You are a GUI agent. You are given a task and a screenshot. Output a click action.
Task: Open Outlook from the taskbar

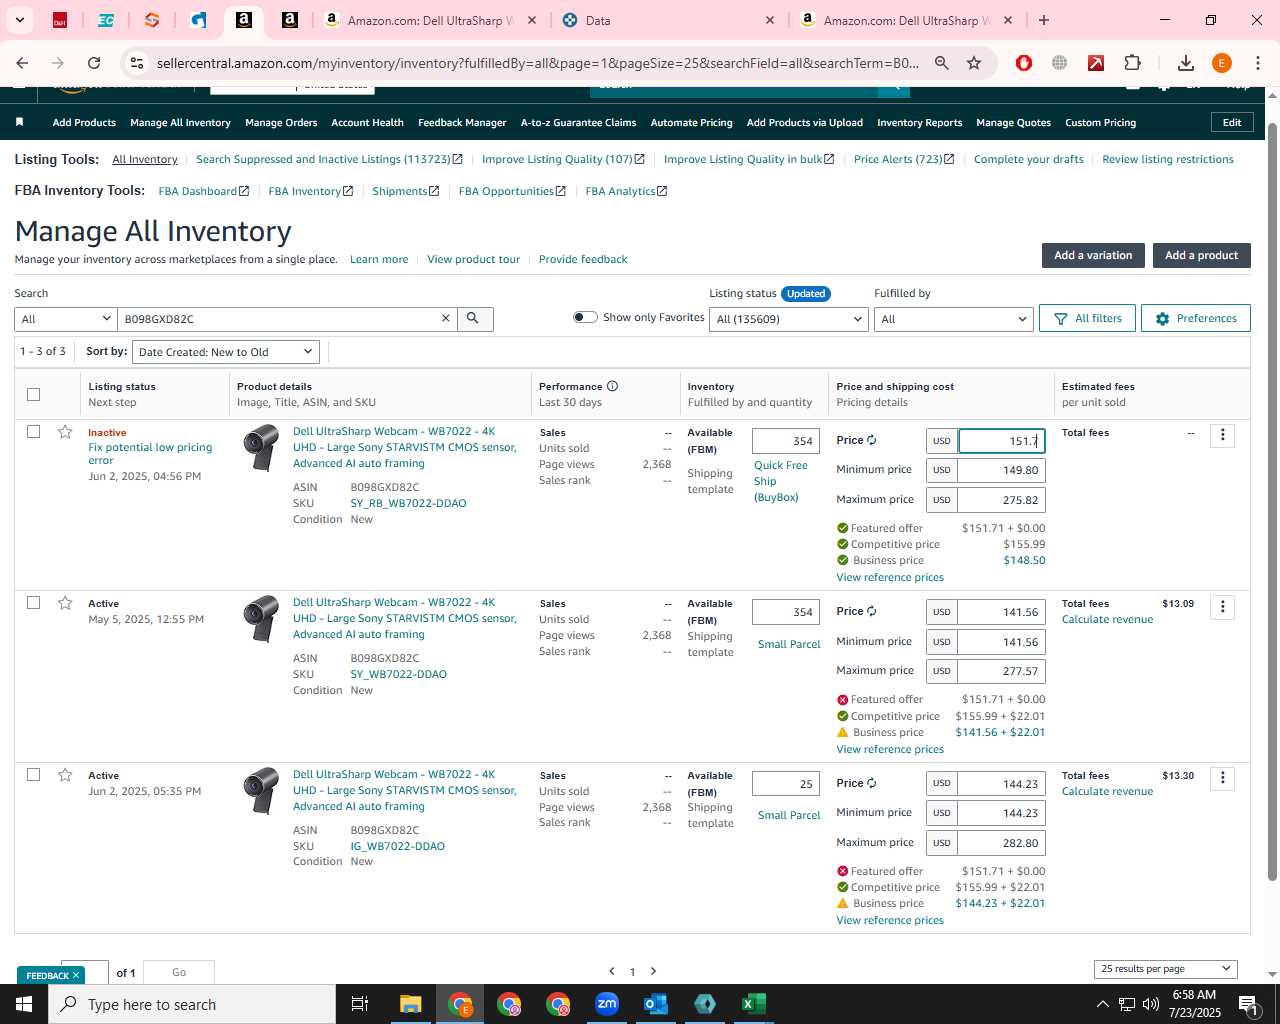pyautogui.click(x=655, y=1004)
